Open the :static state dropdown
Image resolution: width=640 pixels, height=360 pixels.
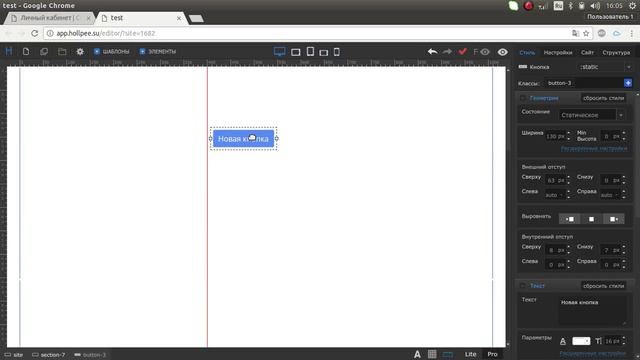pos(605,67)
